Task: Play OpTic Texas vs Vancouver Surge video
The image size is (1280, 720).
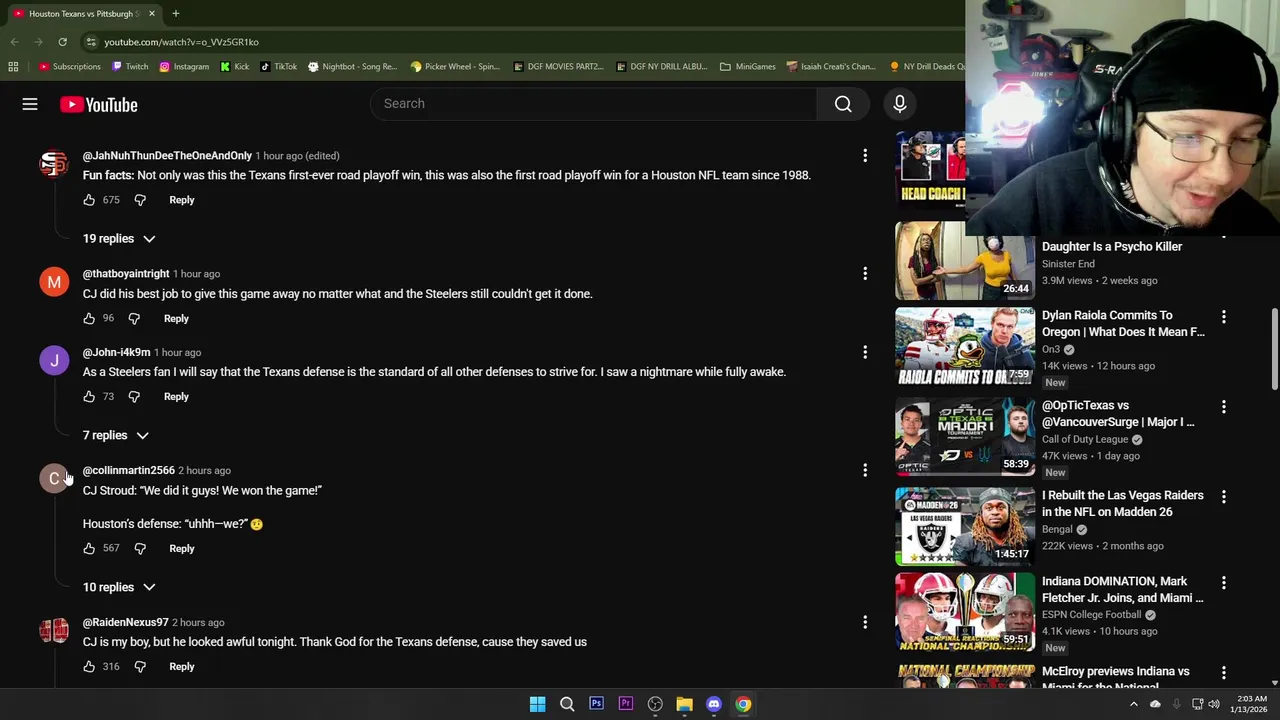Action: tap(965, 437)
